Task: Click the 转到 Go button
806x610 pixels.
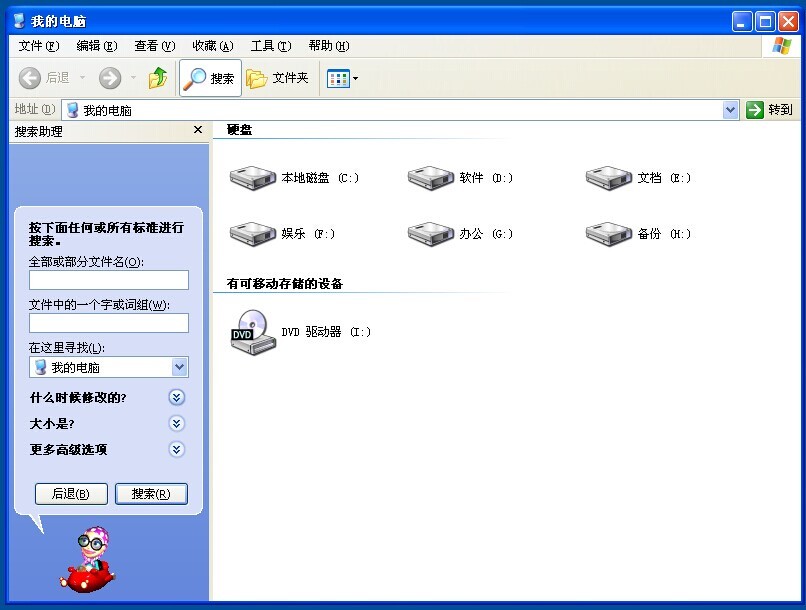Action: pos(770,110)
